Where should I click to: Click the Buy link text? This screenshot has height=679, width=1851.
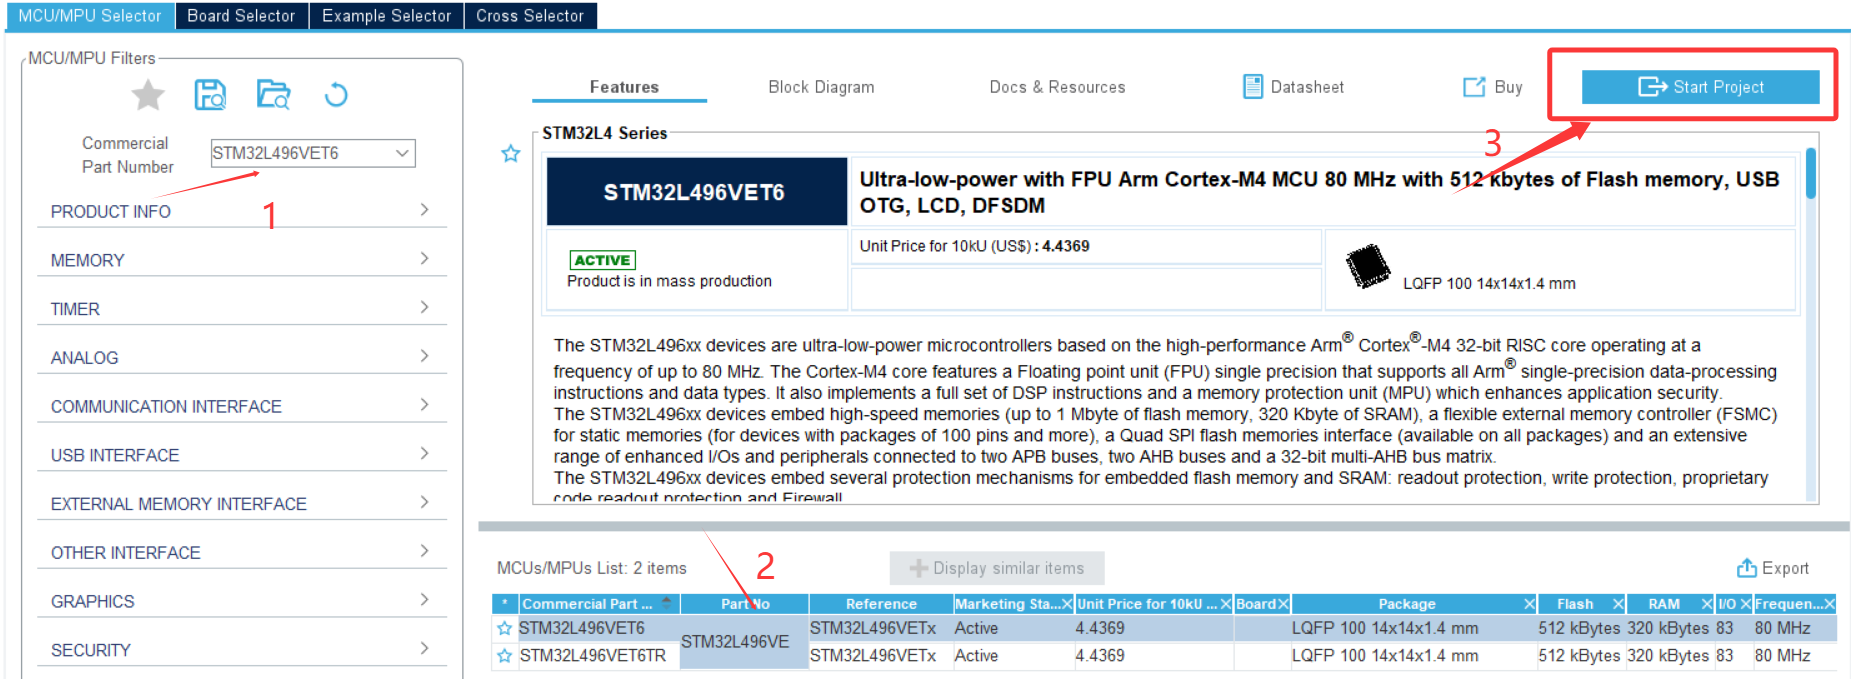click(x=1508, y=87)
